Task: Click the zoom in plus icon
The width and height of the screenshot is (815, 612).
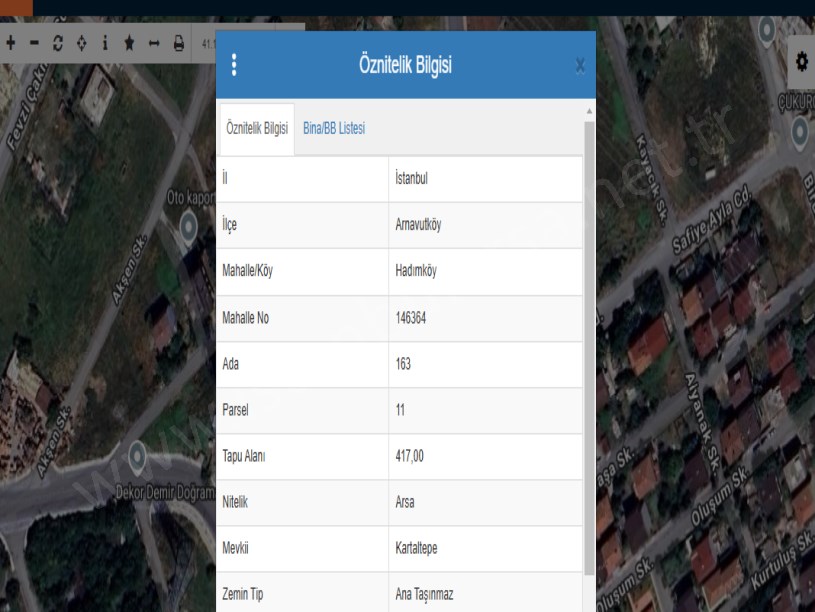Action: point(11,45)
